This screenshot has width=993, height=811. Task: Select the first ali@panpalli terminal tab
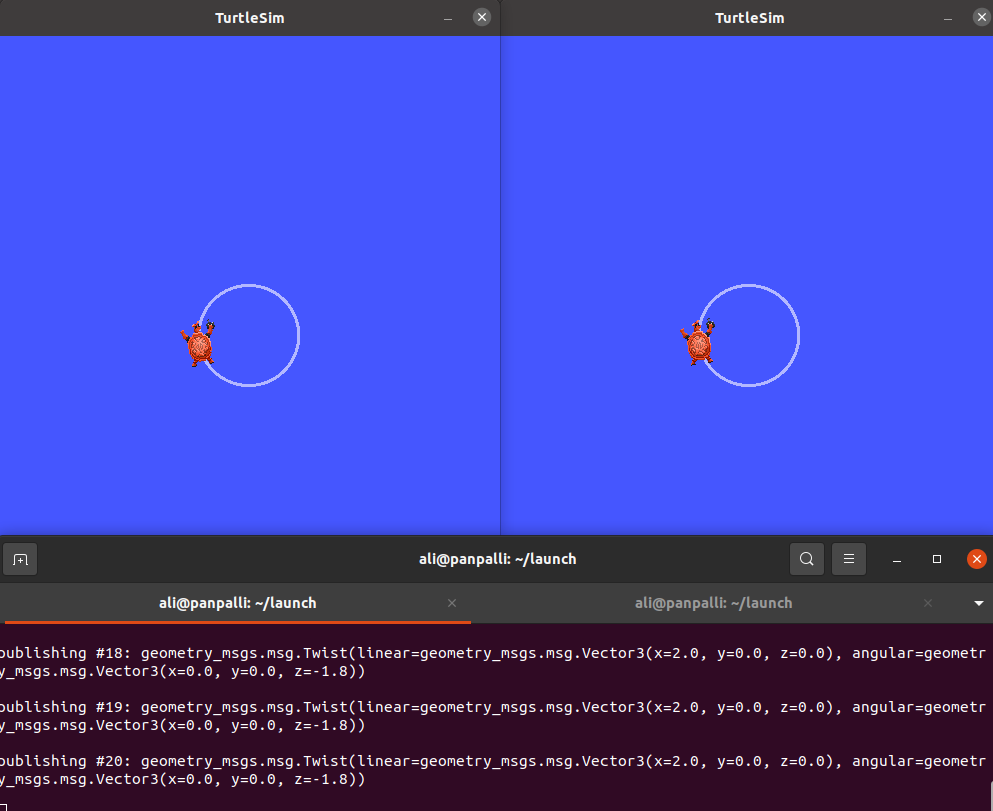pos(238,603)
